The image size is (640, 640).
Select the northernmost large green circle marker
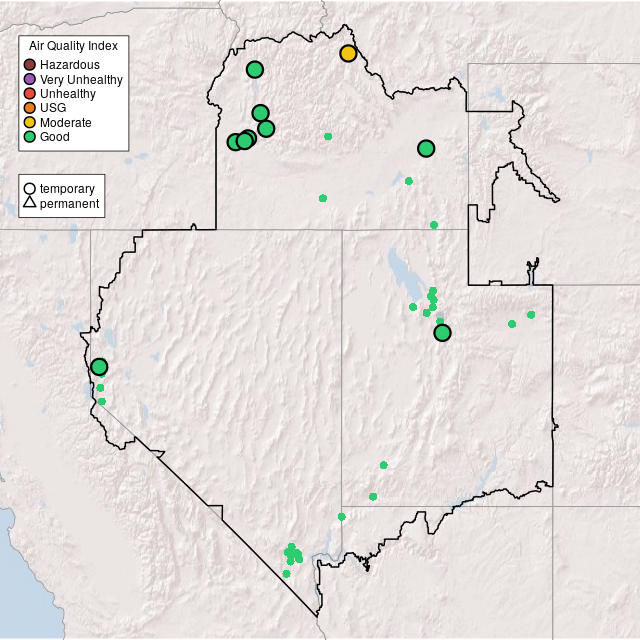[255, 69]
